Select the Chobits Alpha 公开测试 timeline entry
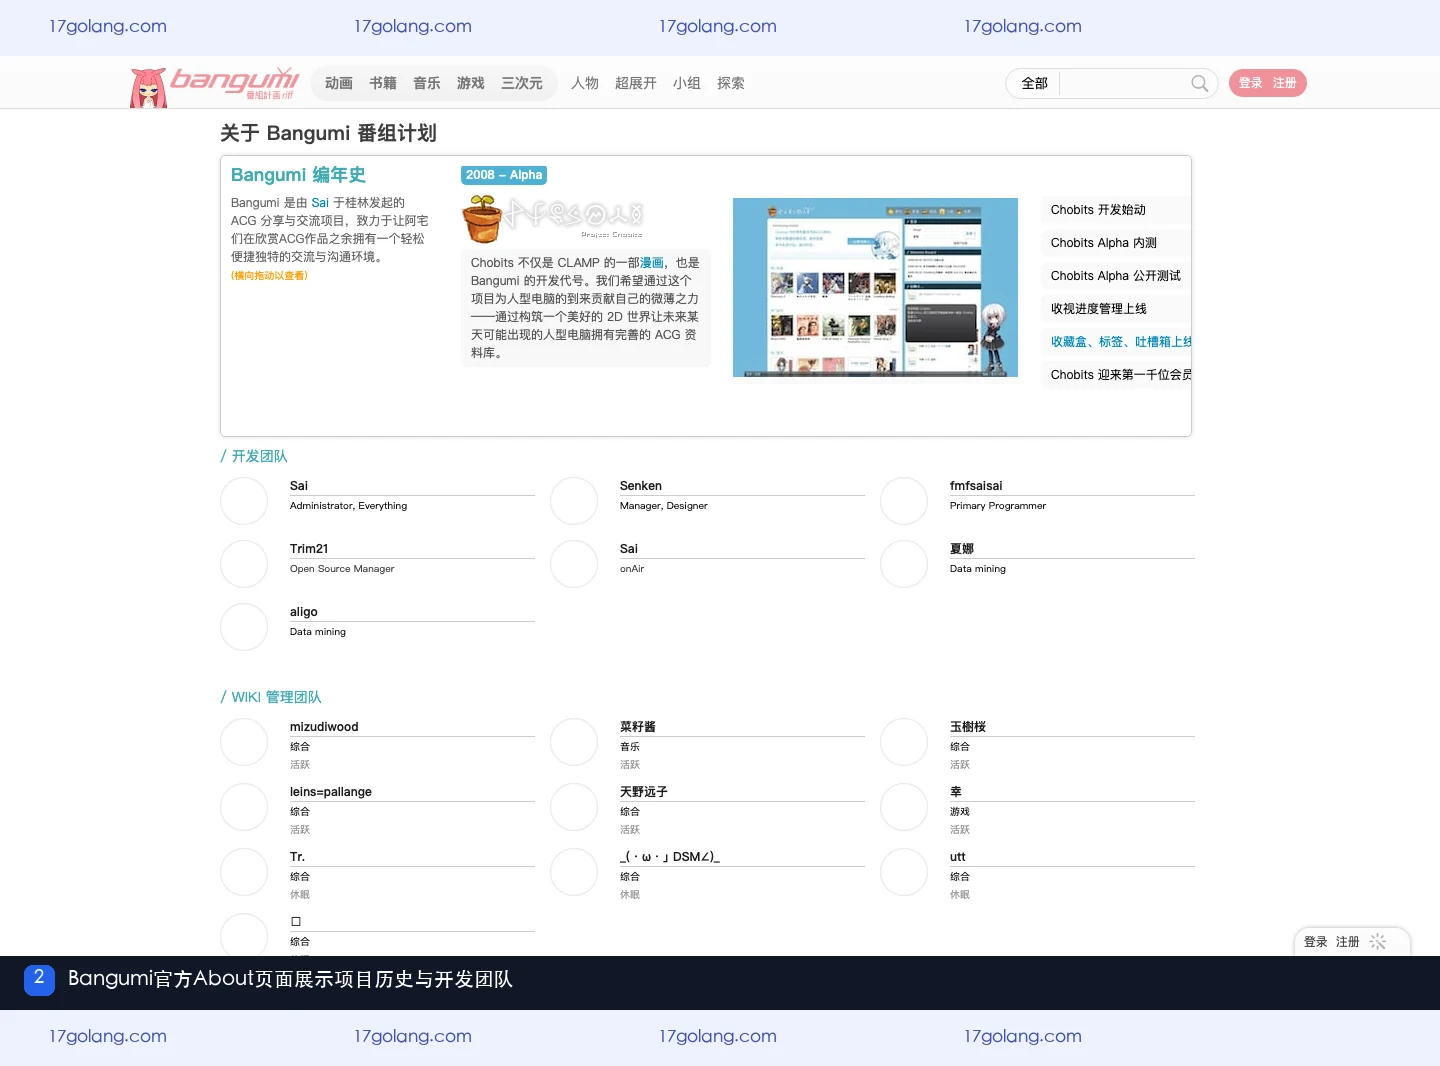This screenshot has width=1440, height=1066. pyautogui.click(x=1116, y=276)
